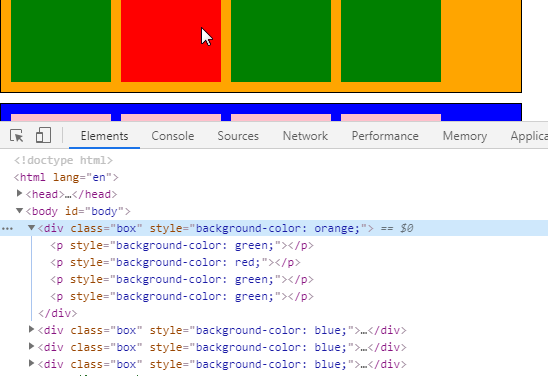The width and height of the screenshot is (548, 376).
Task: Collapse the orange box div node
Action: (x=31, y=228)
